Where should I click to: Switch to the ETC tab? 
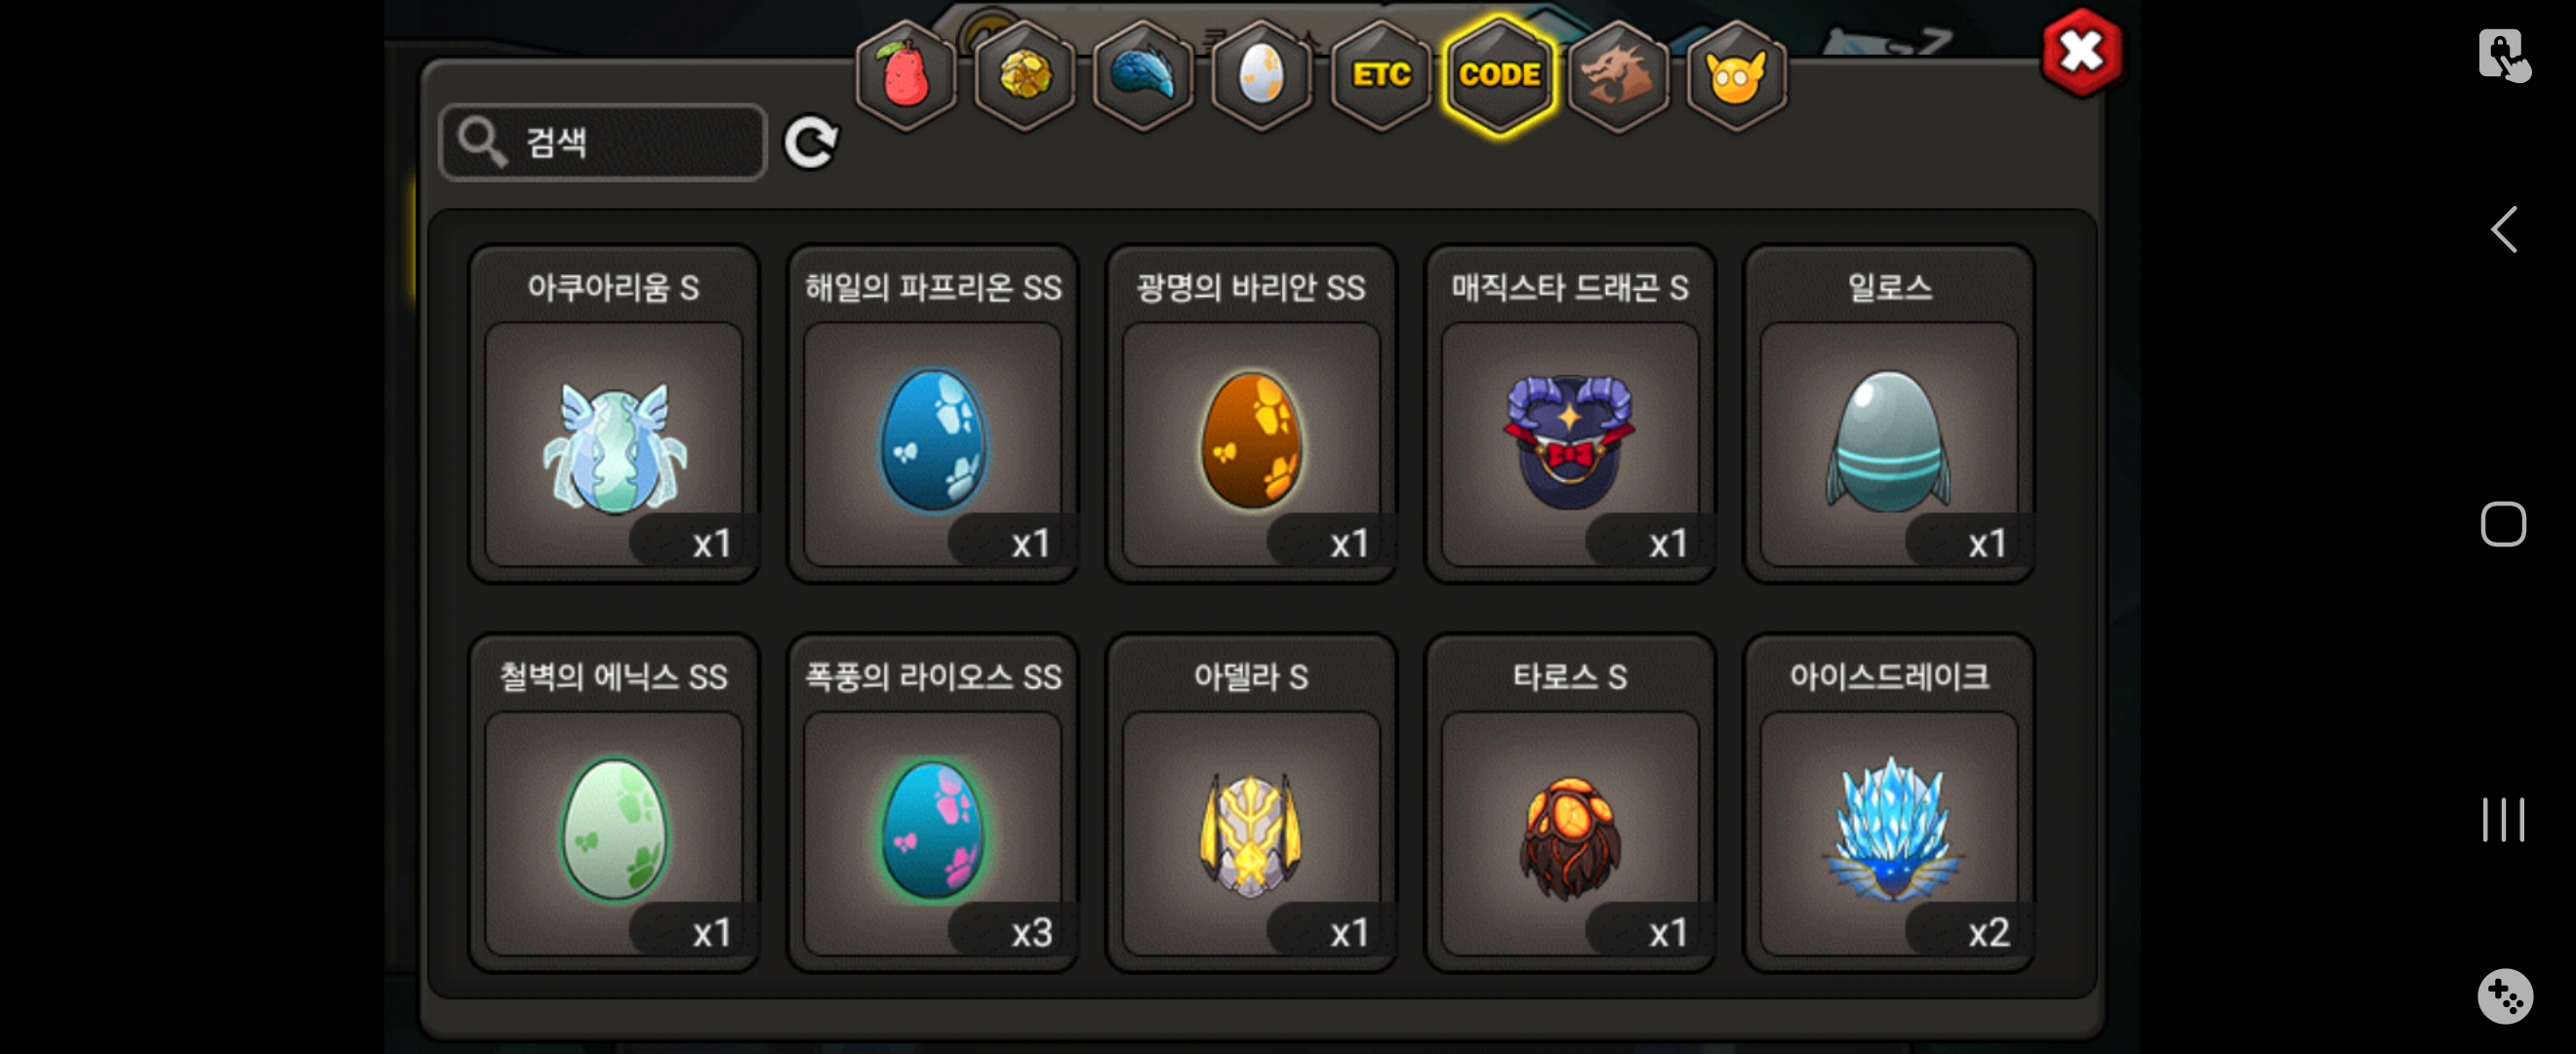[x=1380, y=75]
